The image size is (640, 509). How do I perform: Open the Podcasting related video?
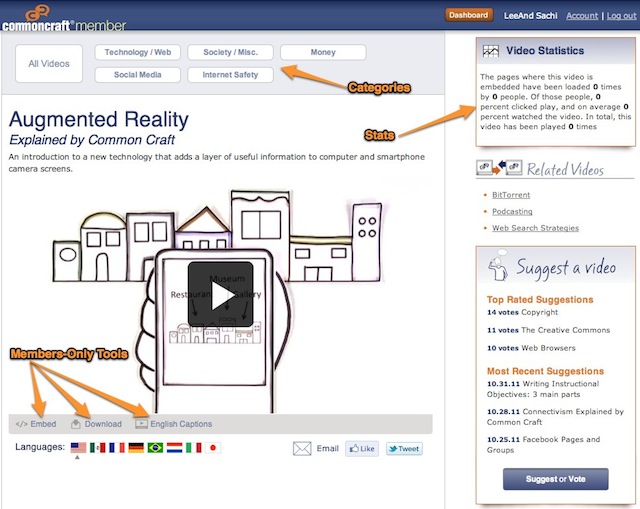[x=512, y=211]
